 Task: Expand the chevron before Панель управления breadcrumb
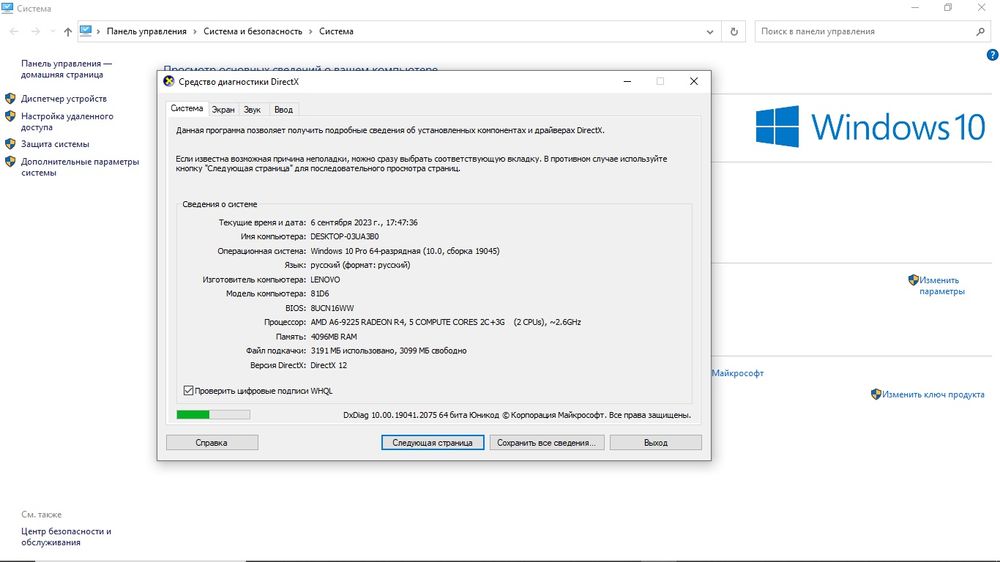pos(98,31)
